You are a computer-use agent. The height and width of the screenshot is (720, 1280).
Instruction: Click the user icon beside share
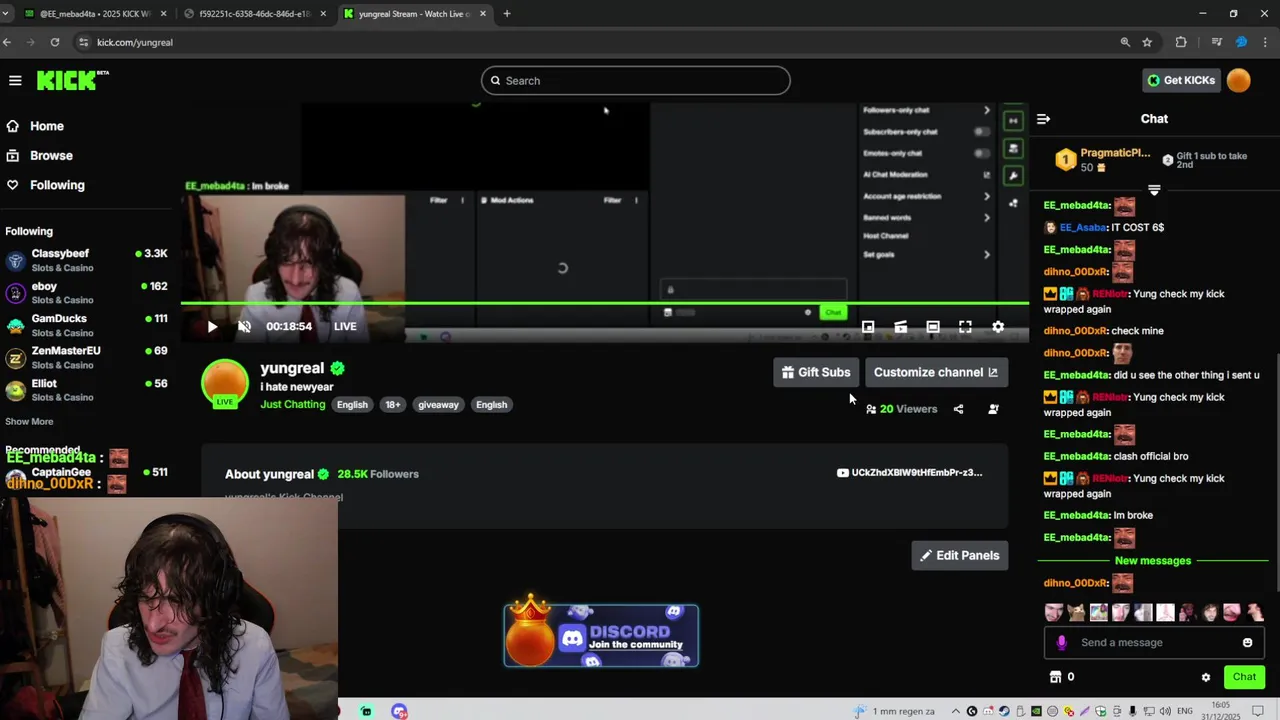993,409
